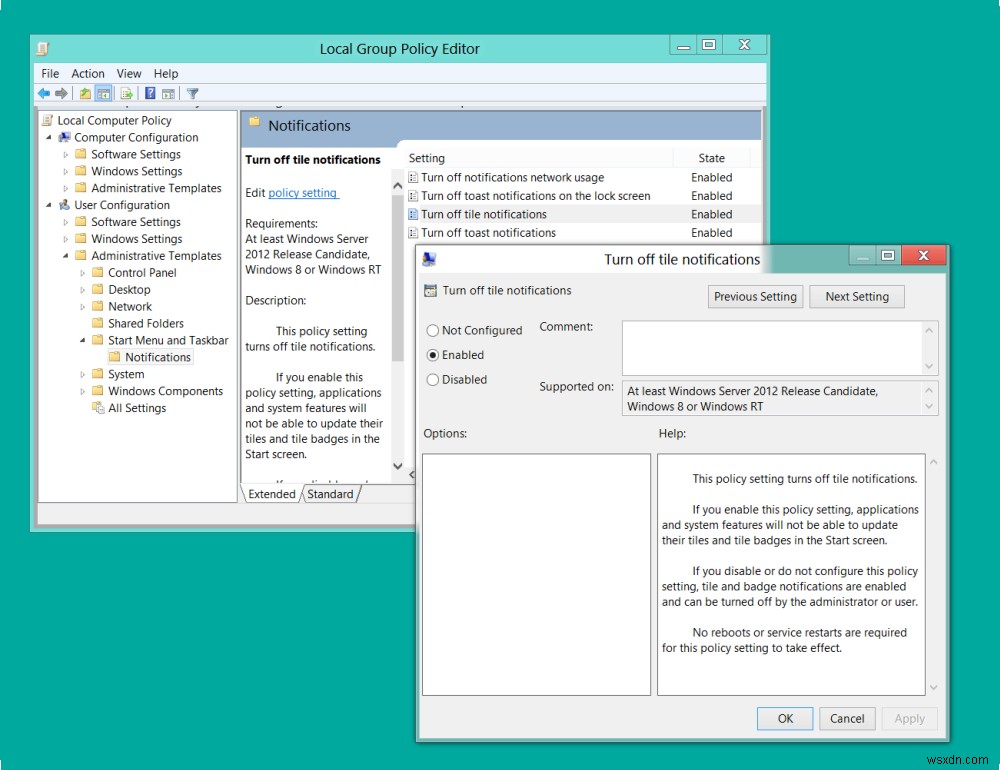The image size is (1000, 770).
Task: Expand the Windows Components folder
Action: point(82,390)
